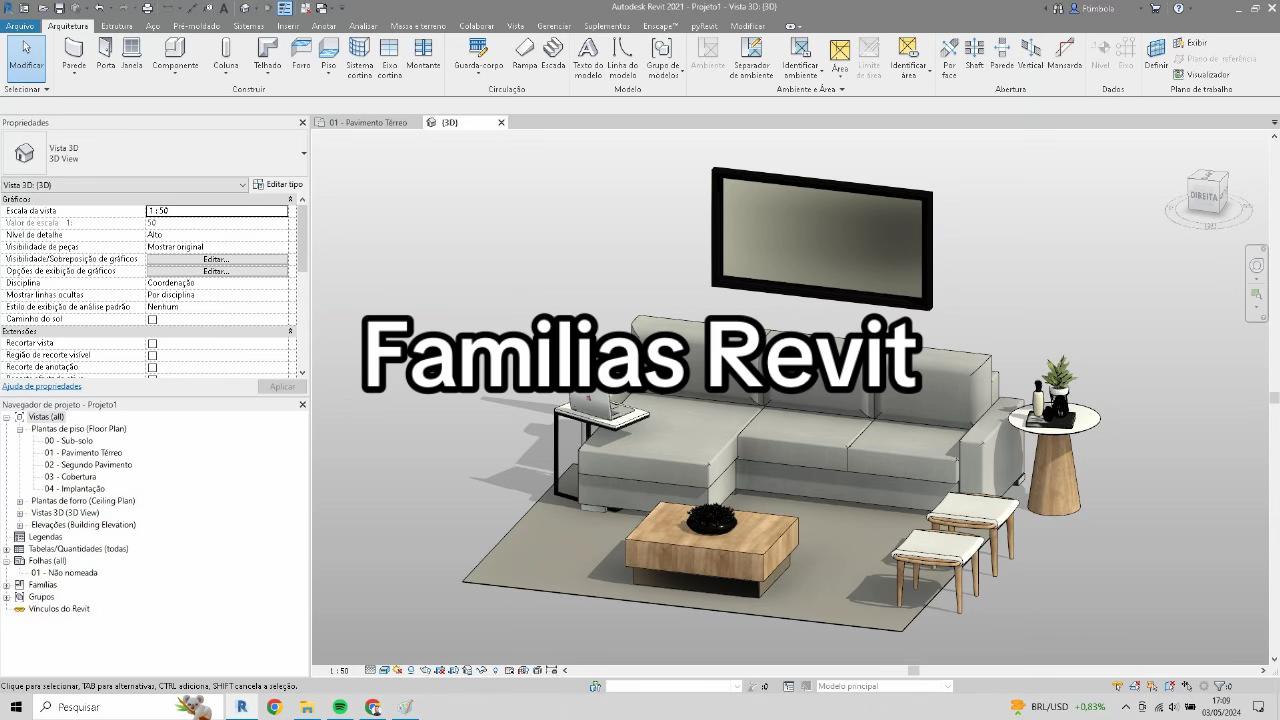
Task: Switch to the Anotar ribbon tab
Action: [324, 26]
